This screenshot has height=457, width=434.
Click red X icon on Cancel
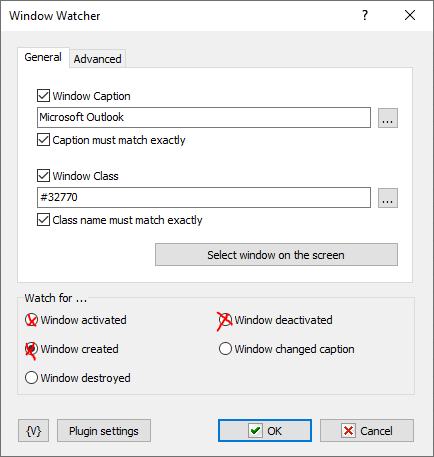pyautogui.click(x=348, y=431)
